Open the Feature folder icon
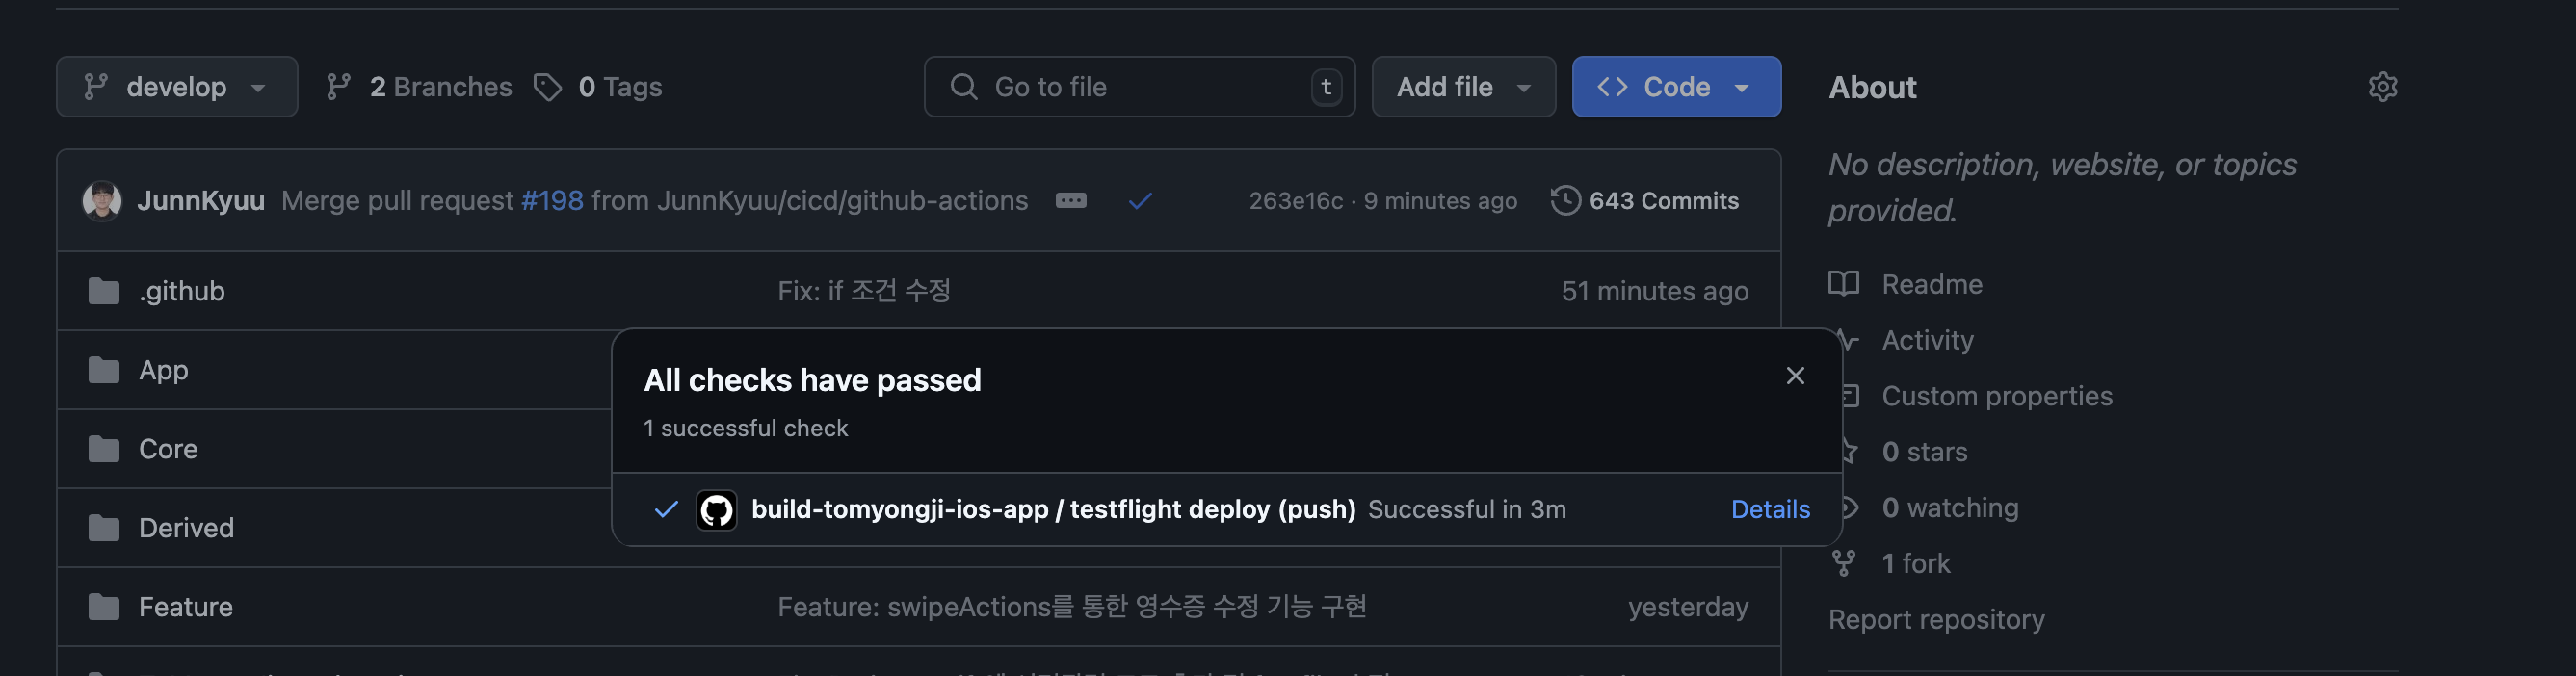The height and width of the screenshot is (676, 2576). (x=104, y=607)
